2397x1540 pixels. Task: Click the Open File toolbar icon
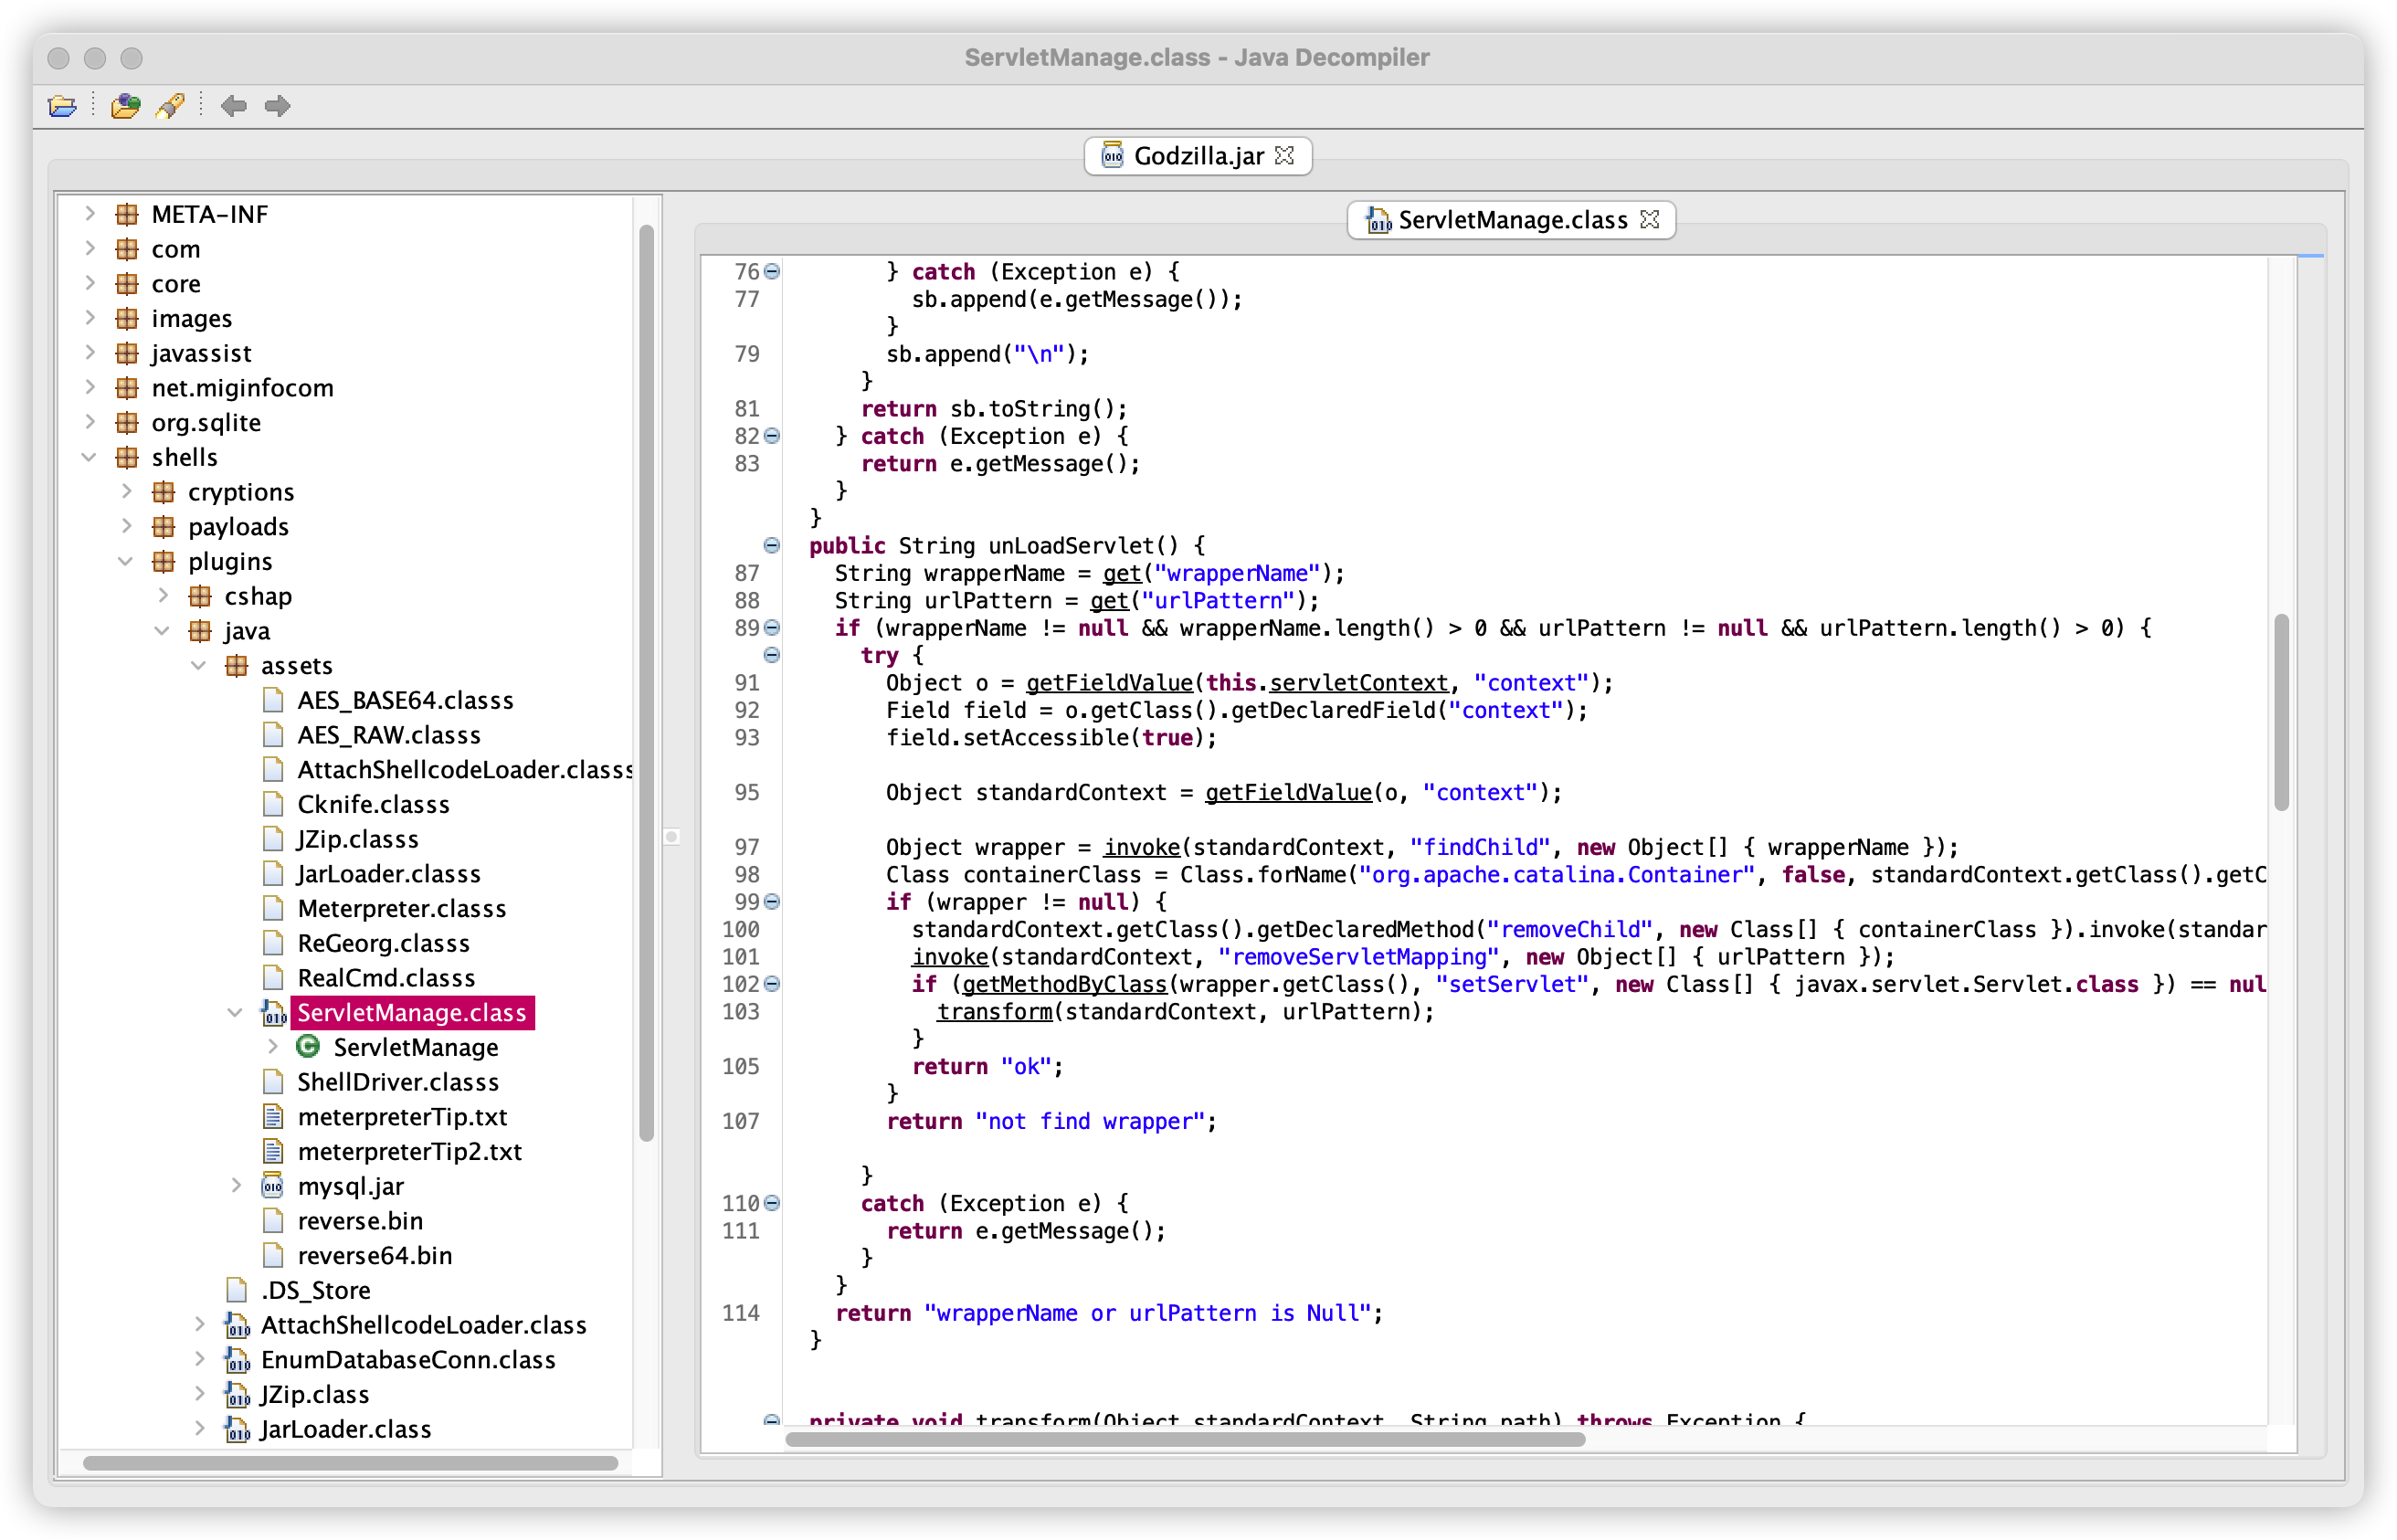pyautogui.click(x=62, y=106)
